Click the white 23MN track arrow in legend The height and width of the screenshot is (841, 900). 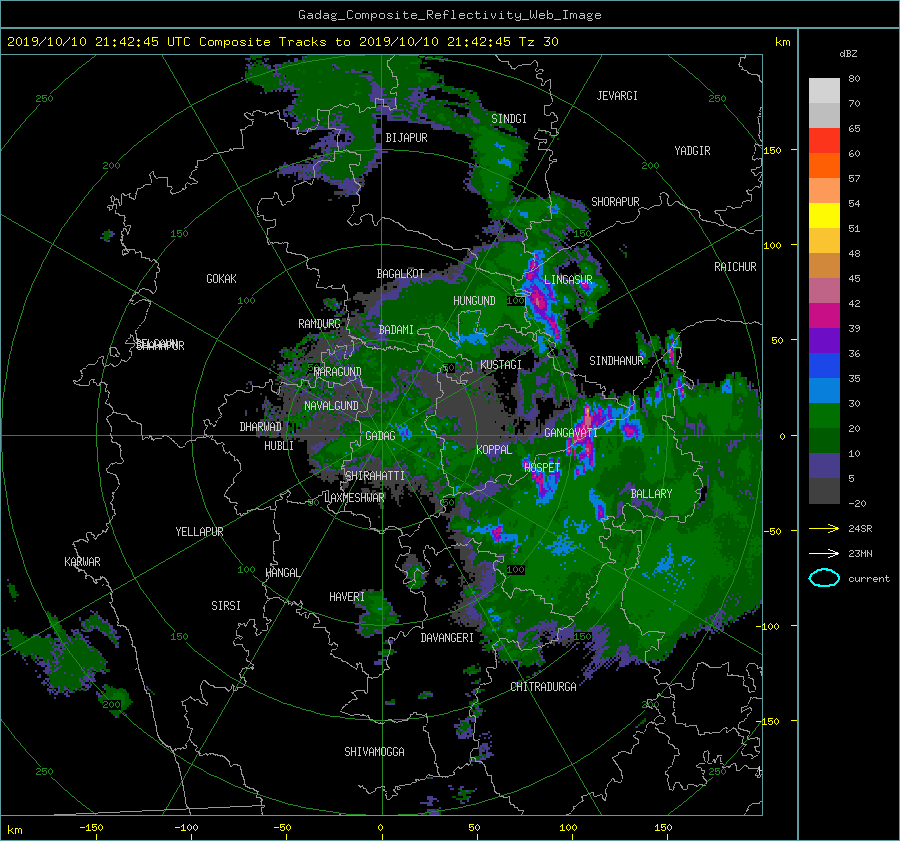[x=824, y=553]
